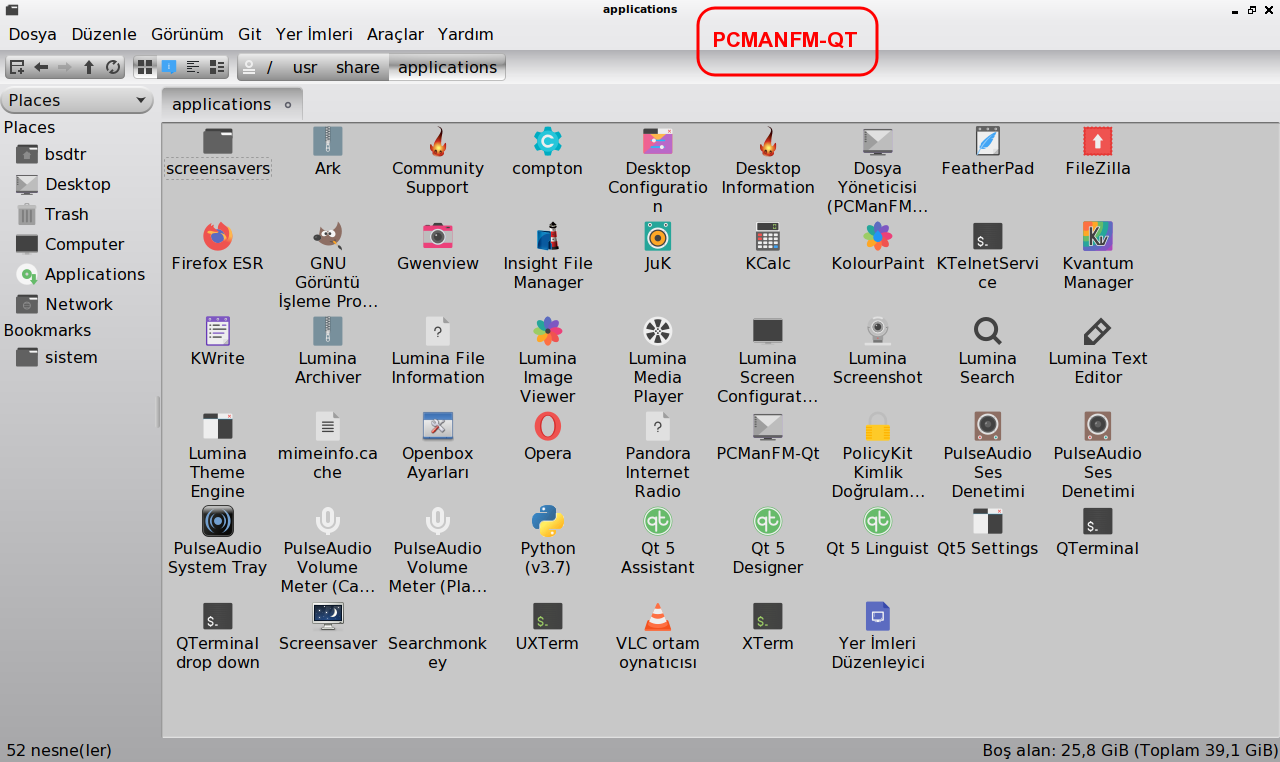Select the GIMP (GNU Görüntü İşleme) icon
The width and height of the screenshot is (1280, 762).
tap(327, 236)
